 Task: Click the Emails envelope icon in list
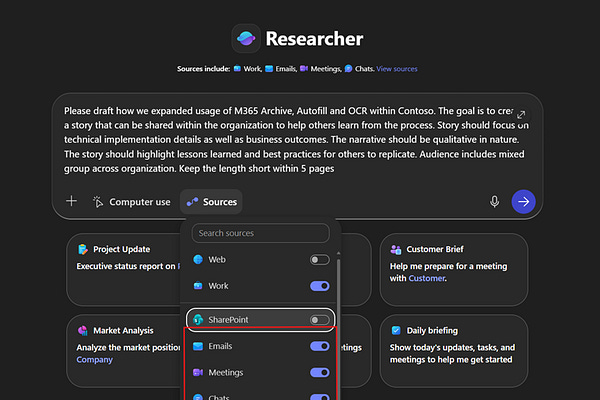[x=198, y=346]
